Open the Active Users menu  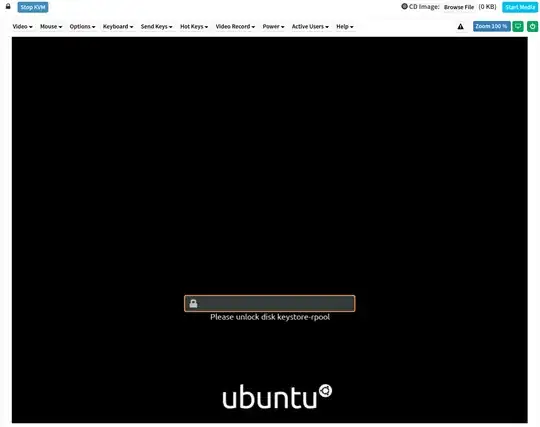310,27
